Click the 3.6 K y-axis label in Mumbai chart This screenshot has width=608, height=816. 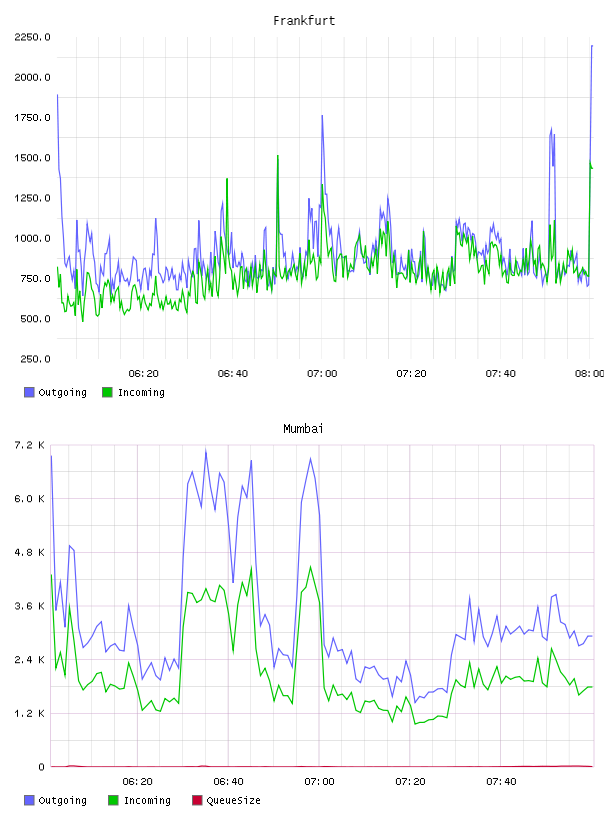point(30,606)
